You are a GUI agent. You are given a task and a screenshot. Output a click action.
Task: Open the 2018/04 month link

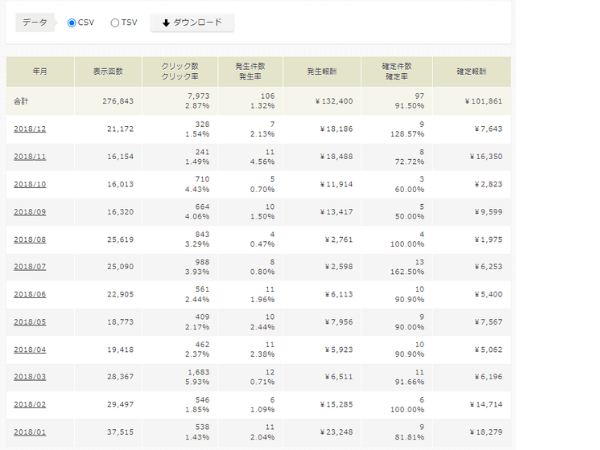(x=29, y=352)
